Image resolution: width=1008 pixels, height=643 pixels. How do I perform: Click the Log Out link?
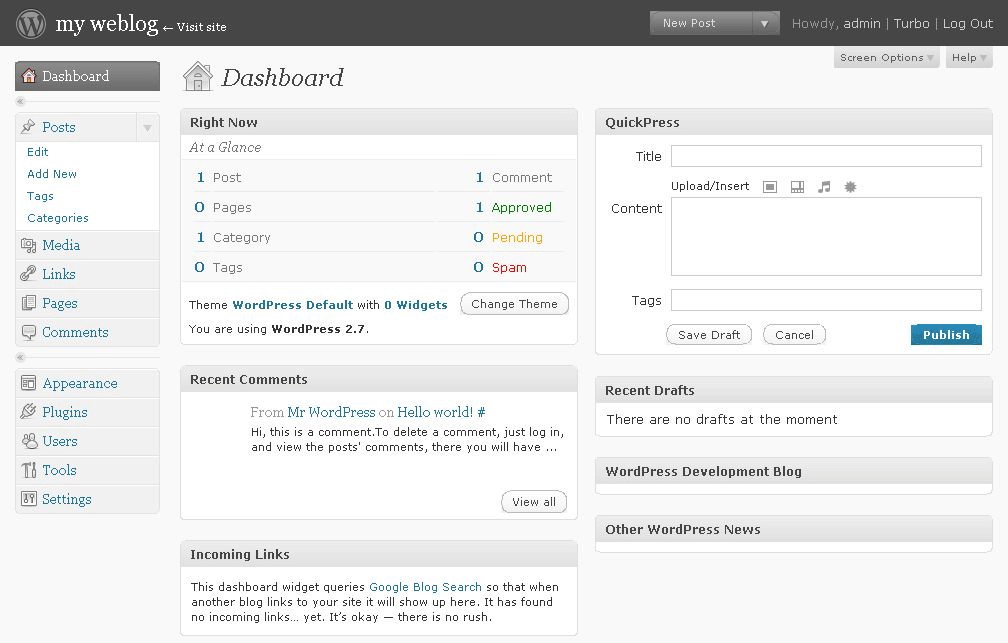[967, 23]
